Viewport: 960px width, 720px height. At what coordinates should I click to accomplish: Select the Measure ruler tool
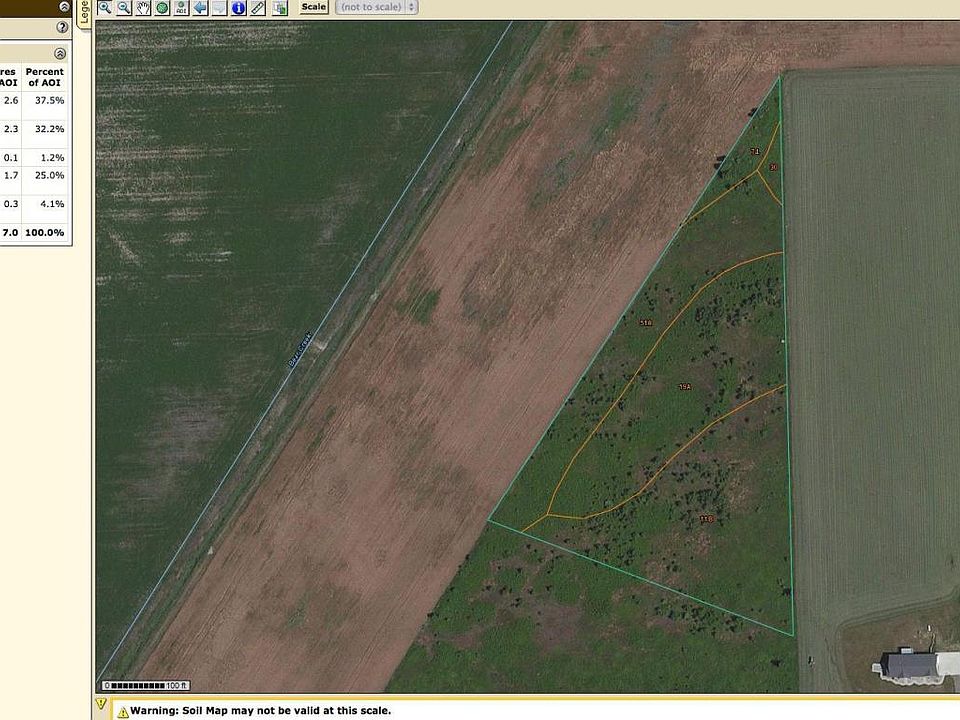pos(258,7)
